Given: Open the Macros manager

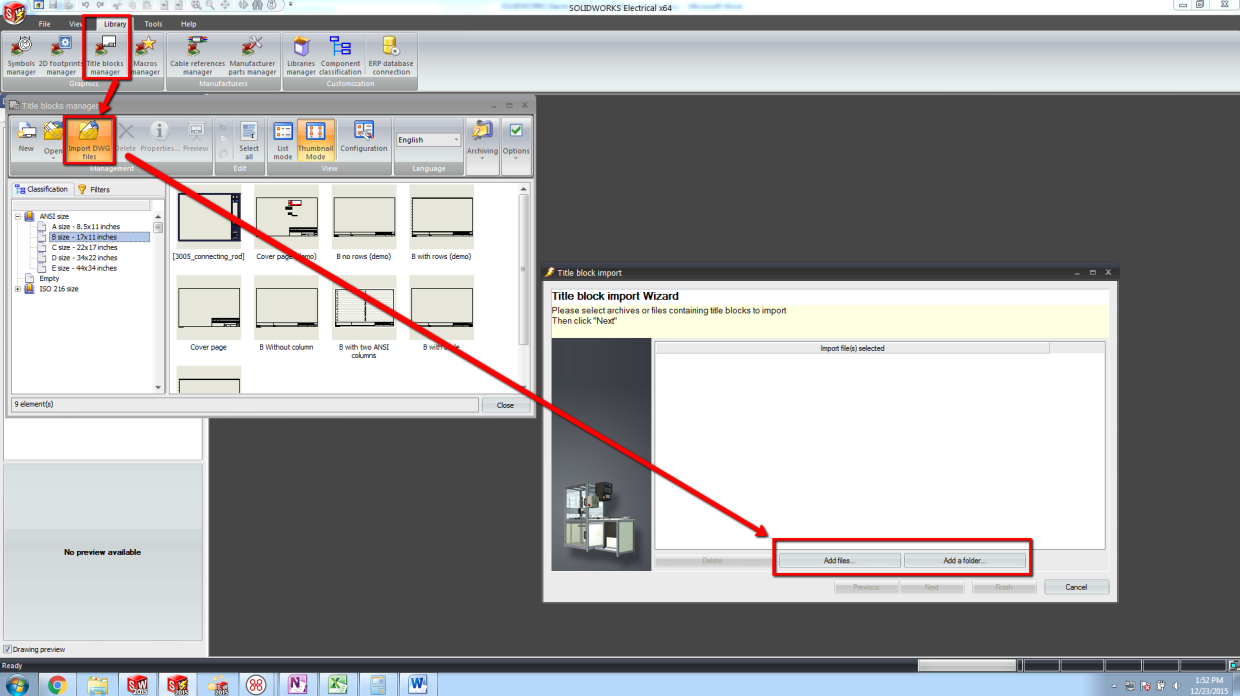Looking at the screenshot, I should pyautogui.click(x=146, y=55).
